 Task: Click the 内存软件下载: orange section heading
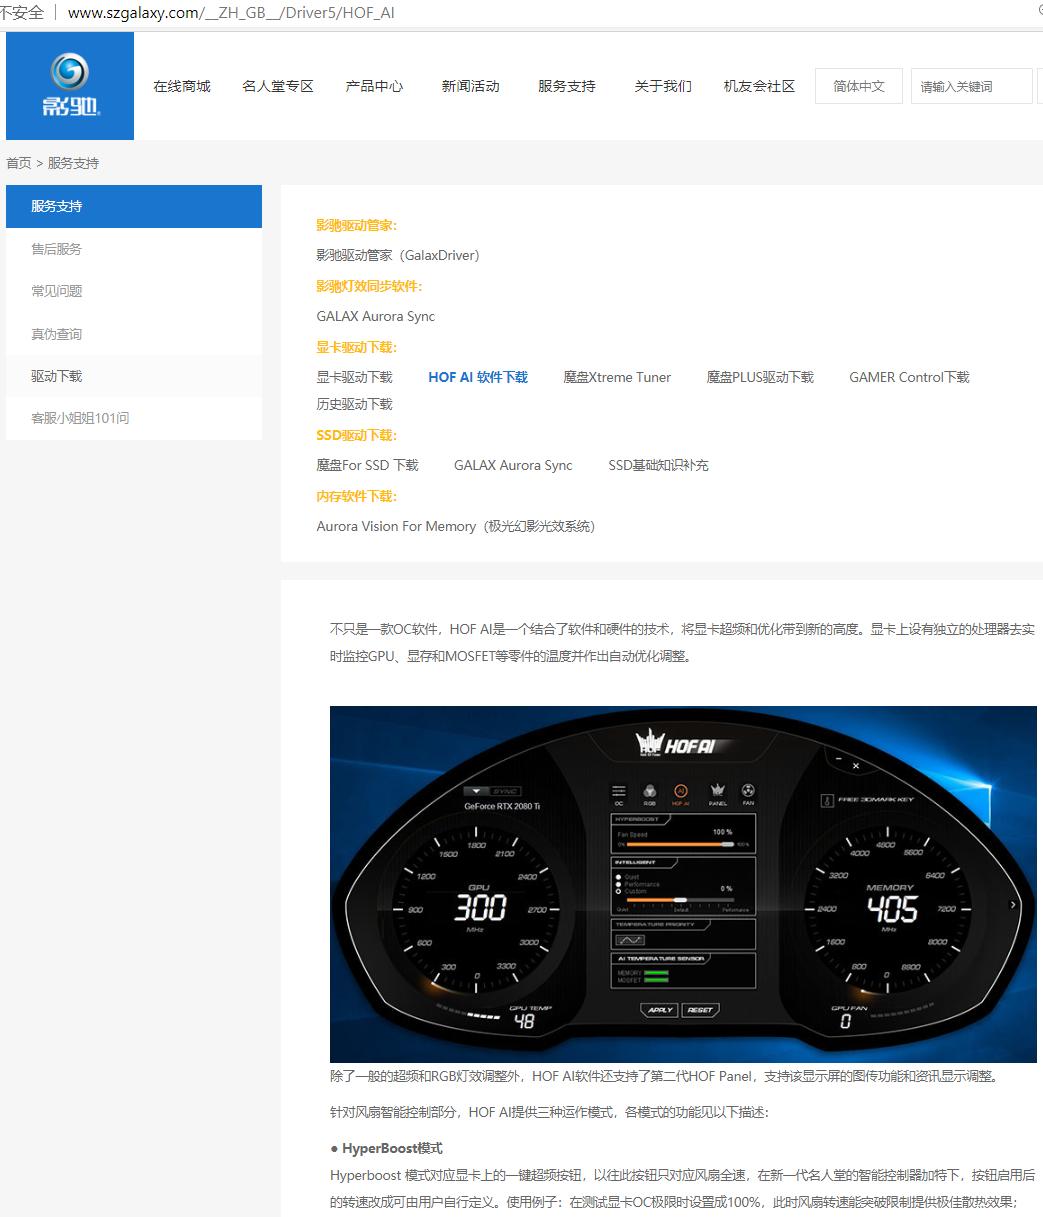coord(356,496)
